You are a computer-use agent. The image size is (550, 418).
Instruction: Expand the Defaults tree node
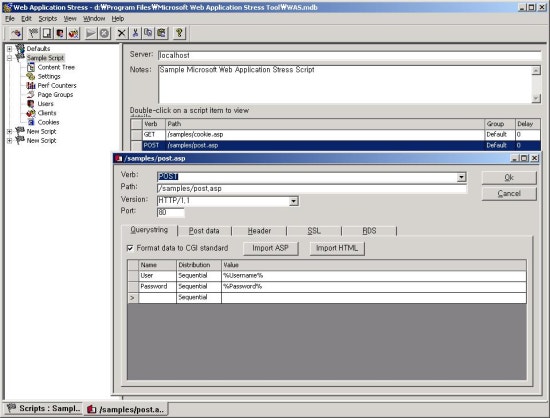tap(10, 49)
